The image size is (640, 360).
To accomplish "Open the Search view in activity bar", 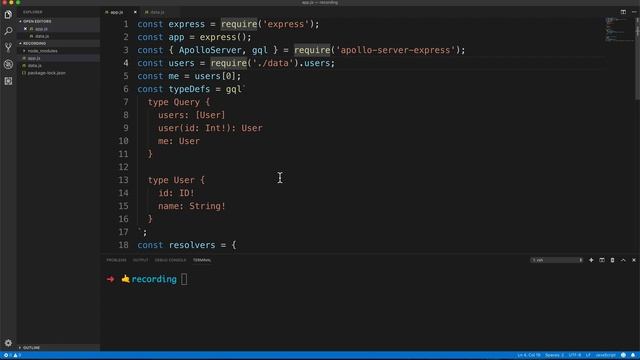I will [x=8, y=31].
